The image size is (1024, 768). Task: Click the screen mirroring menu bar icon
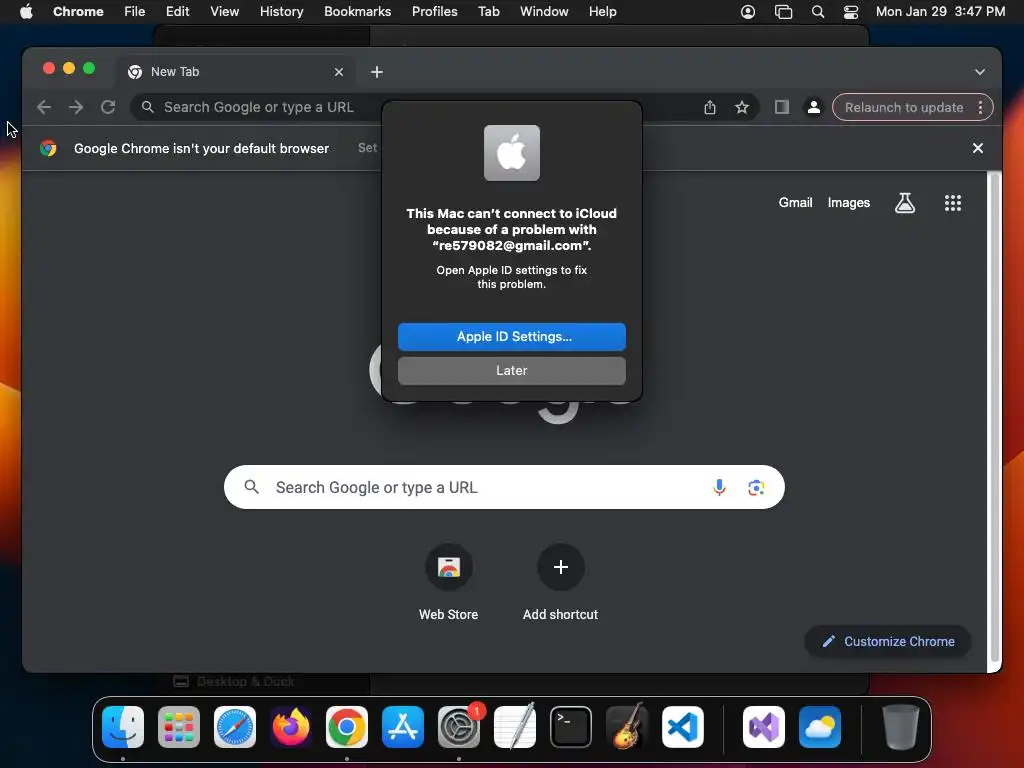(783, 12)
